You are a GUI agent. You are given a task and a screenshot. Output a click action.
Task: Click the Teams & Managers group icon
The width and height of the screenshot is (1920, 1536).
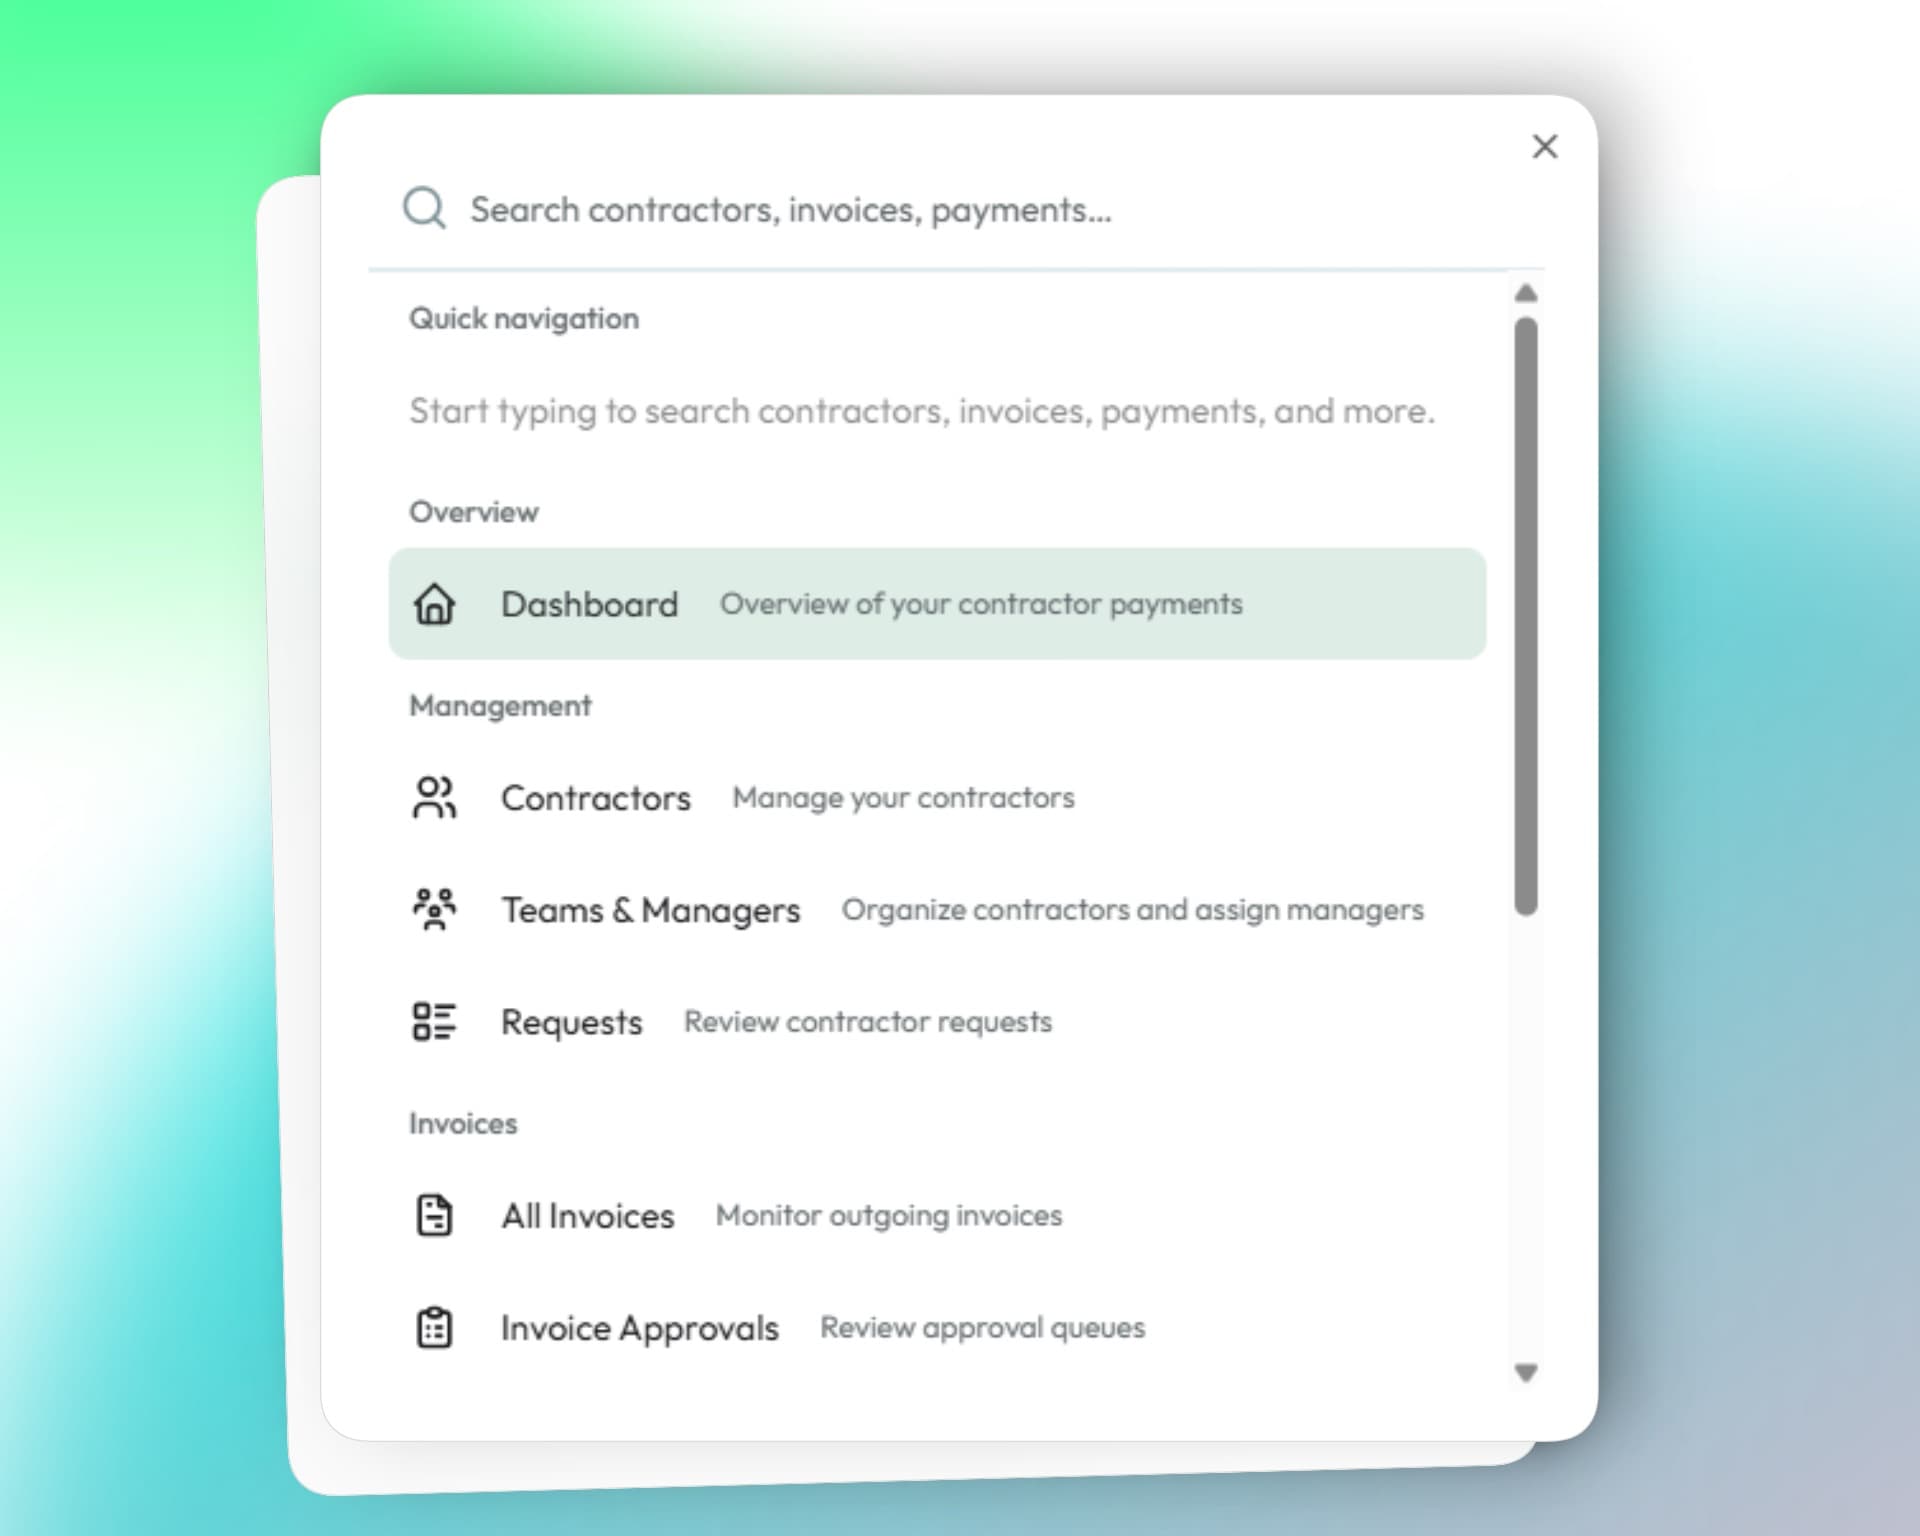(434, 910)
